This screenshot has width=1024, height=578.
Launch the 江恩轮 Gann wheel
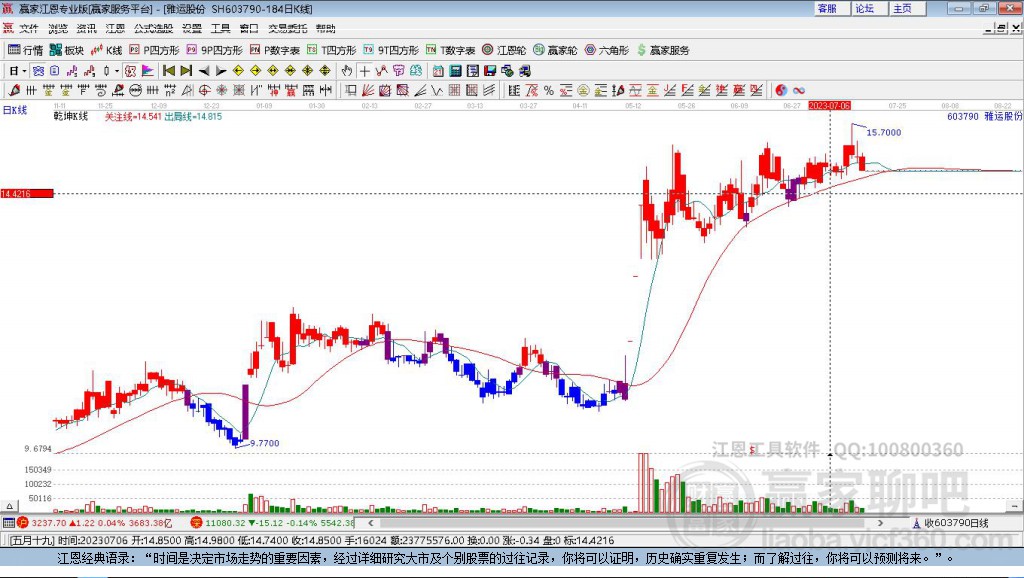coord(504,50)
